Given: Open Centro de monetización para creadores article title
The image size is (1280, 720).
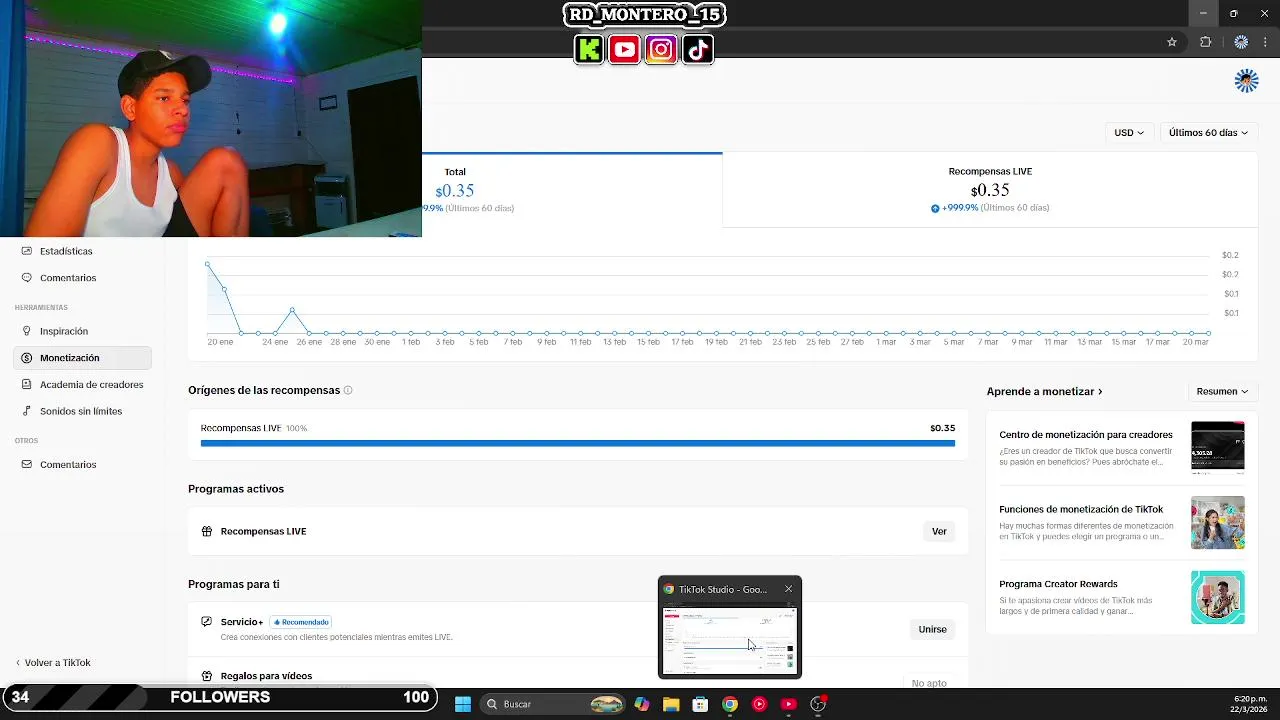Looking at the screenshot, I should coord(1085,435).
